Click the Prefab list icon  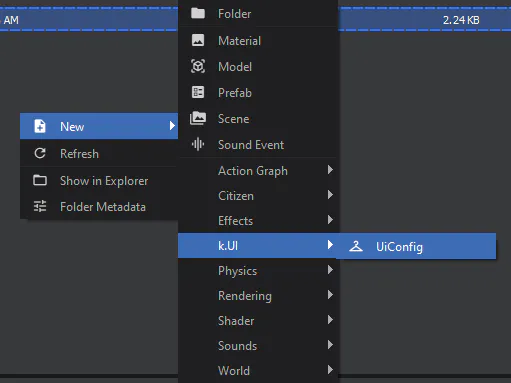pos(198,92)
